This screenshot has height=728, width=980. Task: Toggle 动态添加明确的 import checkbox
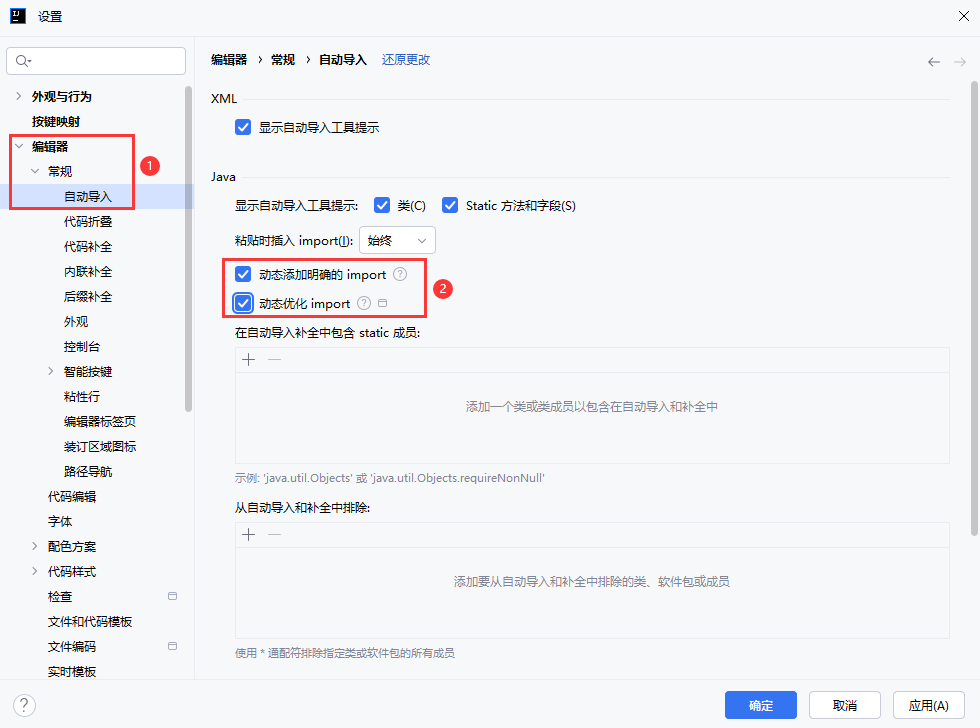click(x=243, y=274)
